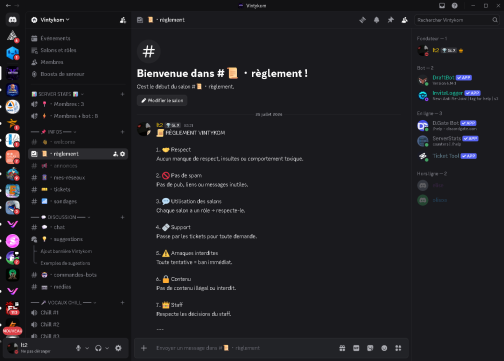This screenshot has height=361, width=504.
Task: Switch to tickets channel
Action: (x=78, y=190)
